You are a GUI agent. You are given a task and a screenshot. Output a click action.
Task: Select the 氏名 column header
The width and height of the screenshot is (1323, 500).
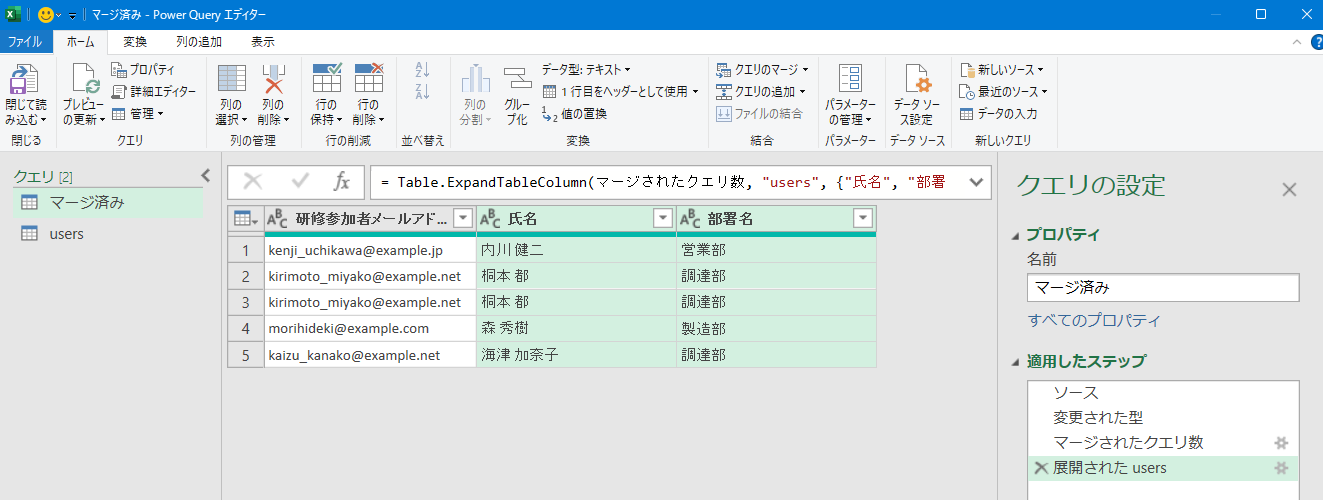click(x=576, y=219)
